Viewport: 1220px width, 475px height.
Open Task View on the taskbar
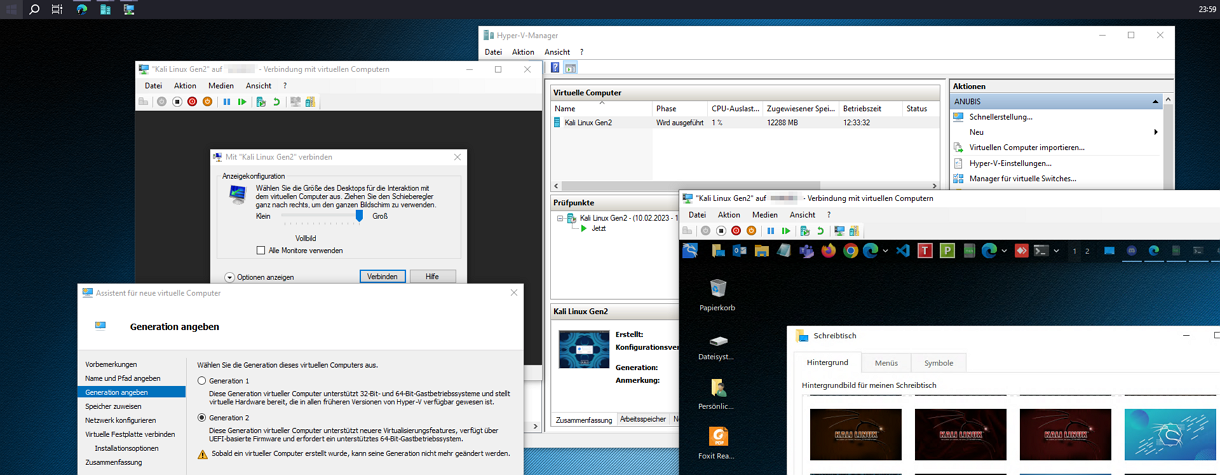58,9
